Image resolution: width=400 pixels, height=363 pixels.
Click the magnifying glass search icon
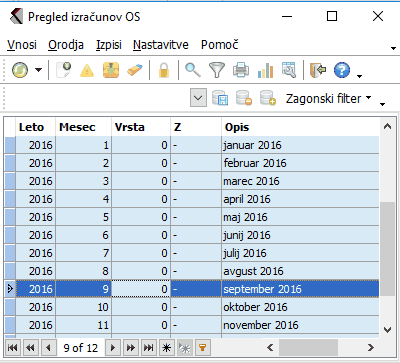(x=193, y=70)
